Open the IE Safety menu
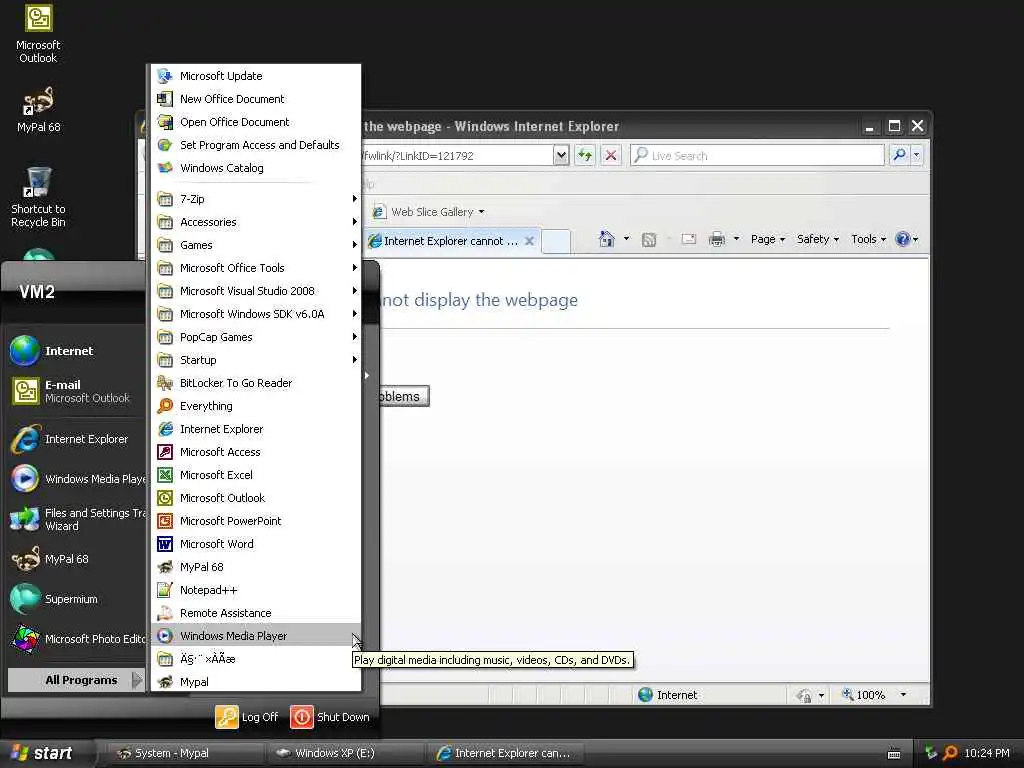This screenshot has height=768, width=1024. tap(818, 239)
